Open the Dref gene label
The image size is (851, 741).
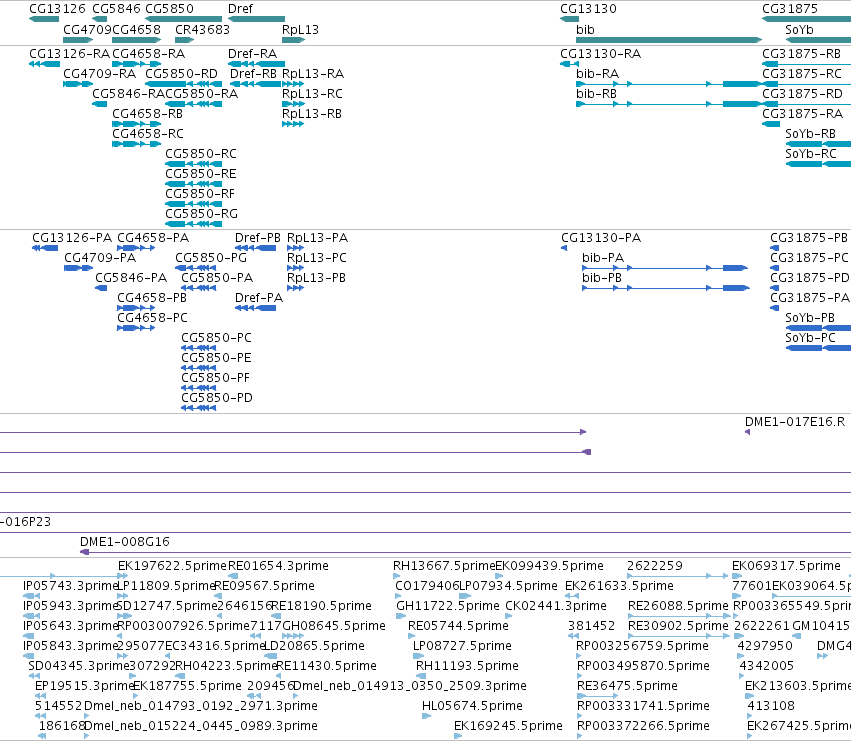click(x=240, y=9)
